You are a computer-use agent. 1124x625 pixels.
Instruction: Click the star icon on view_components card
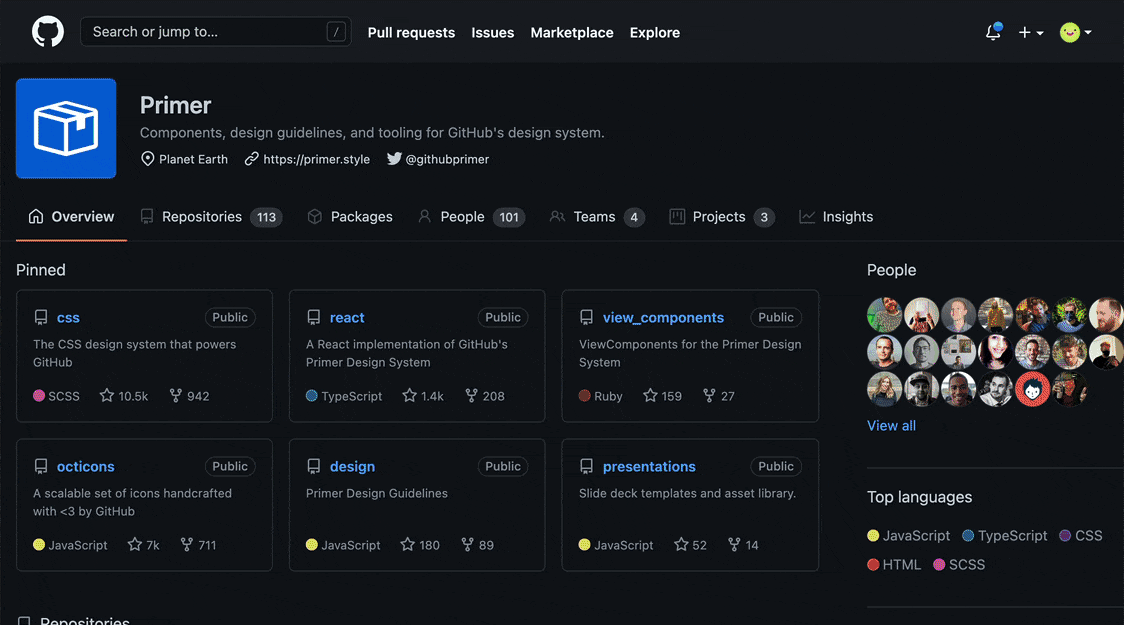(650, 396)
